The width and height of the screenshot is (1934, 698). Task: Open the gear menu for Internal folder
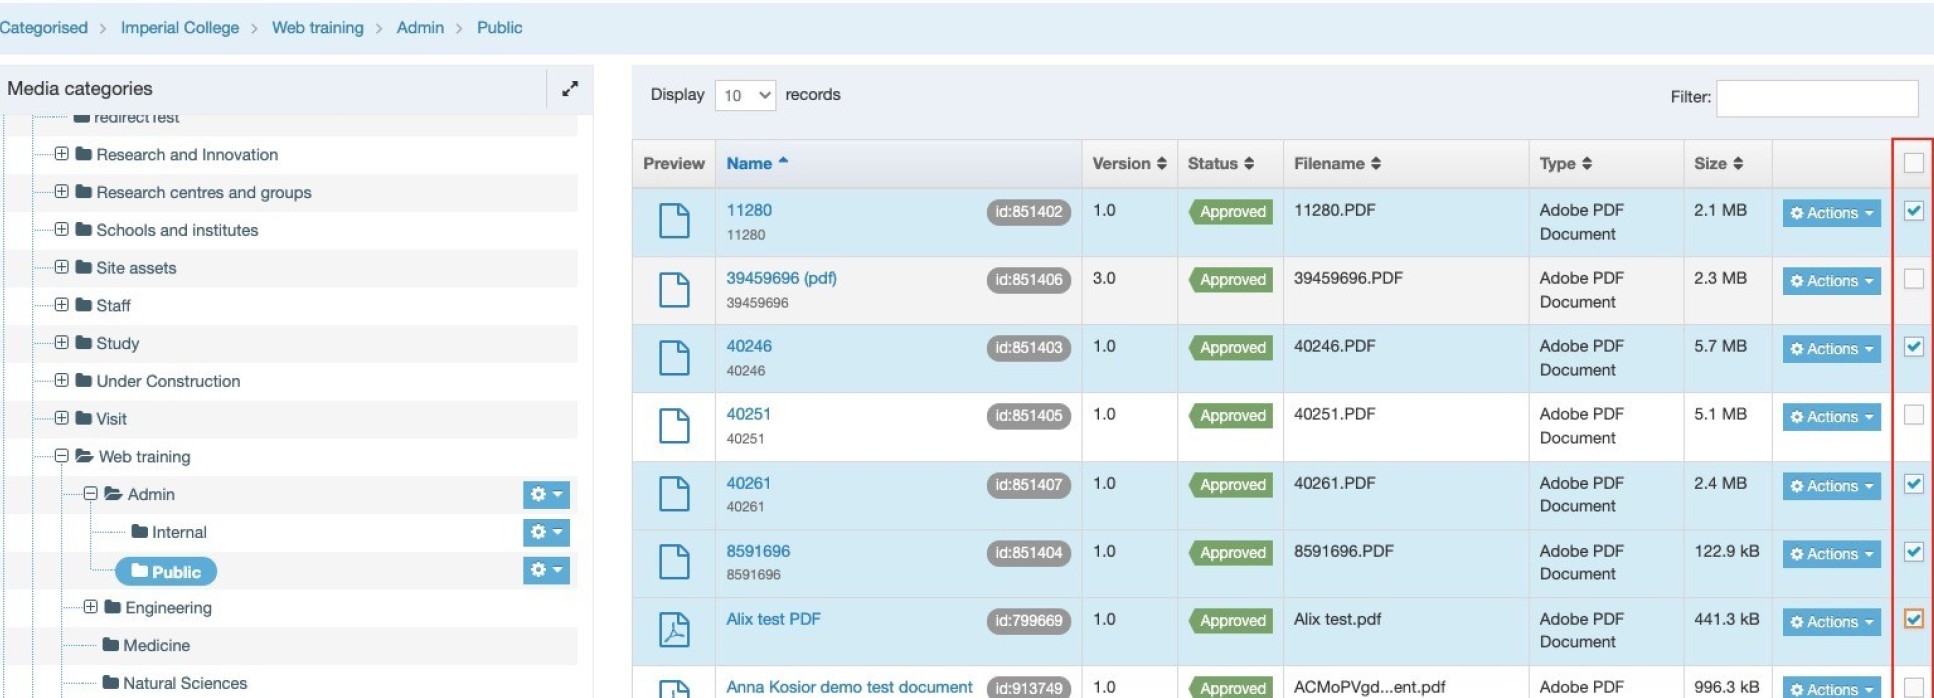click(546, 532)
